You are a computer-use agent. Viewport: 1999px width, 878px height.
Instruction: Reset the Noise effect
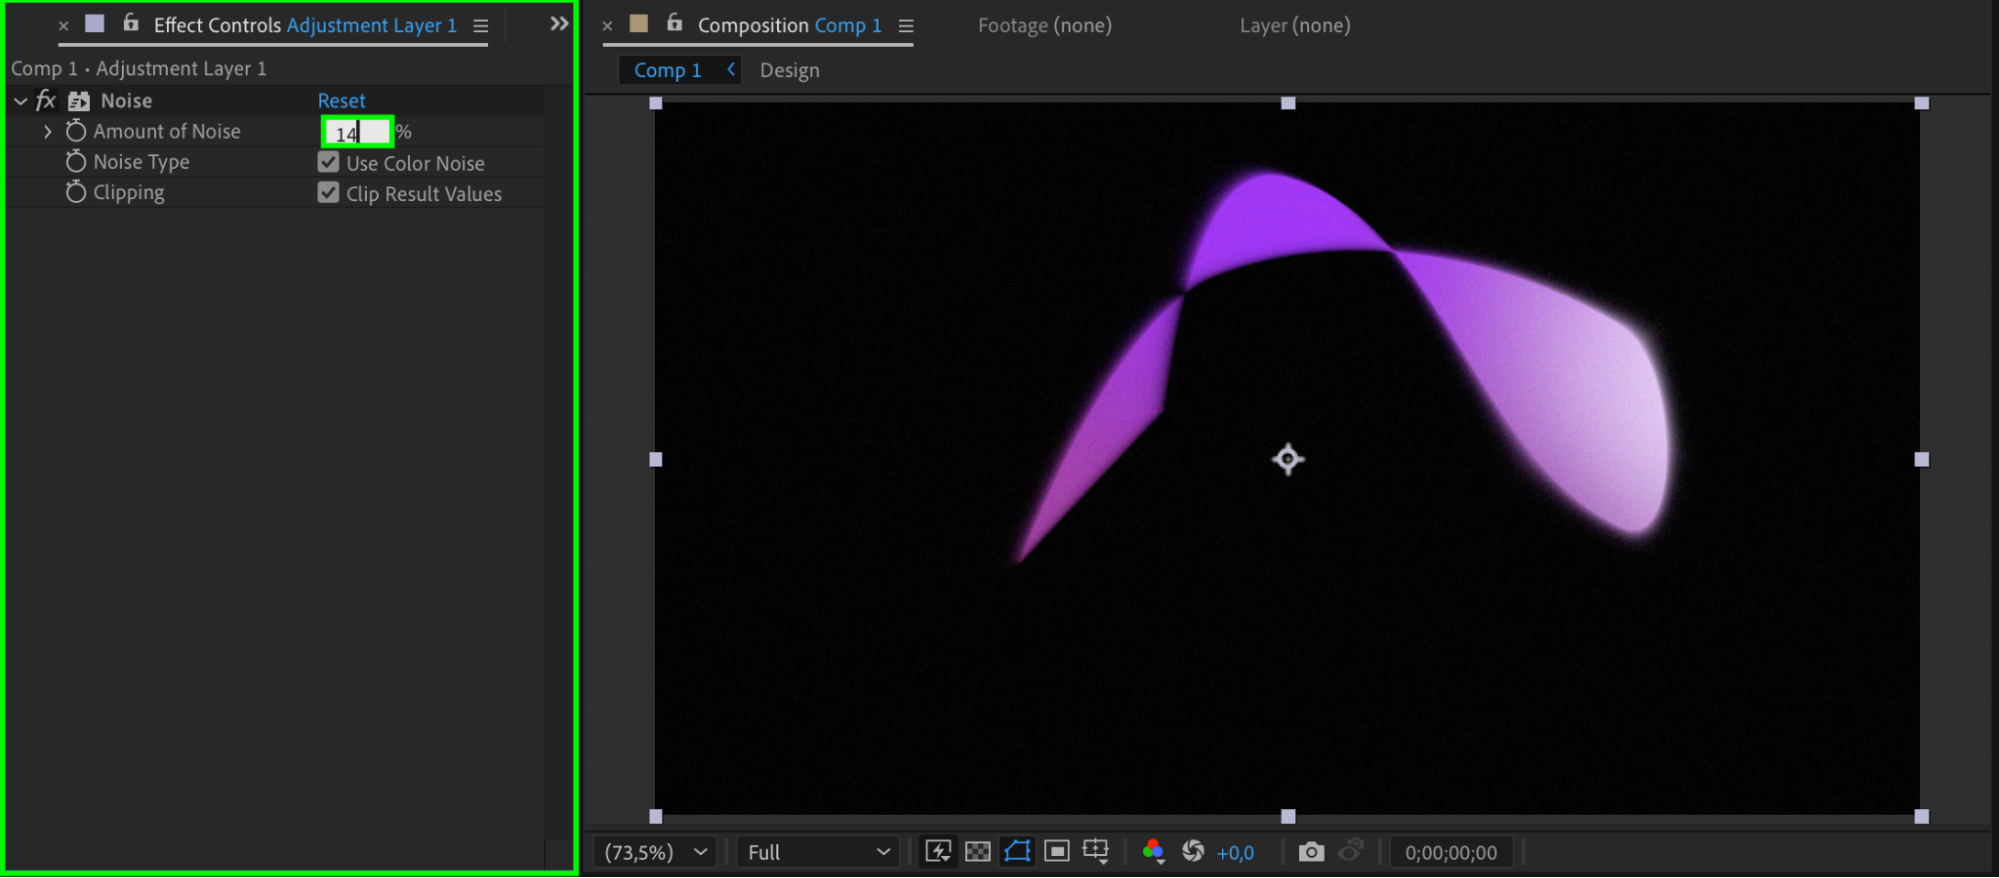[341, 100]
